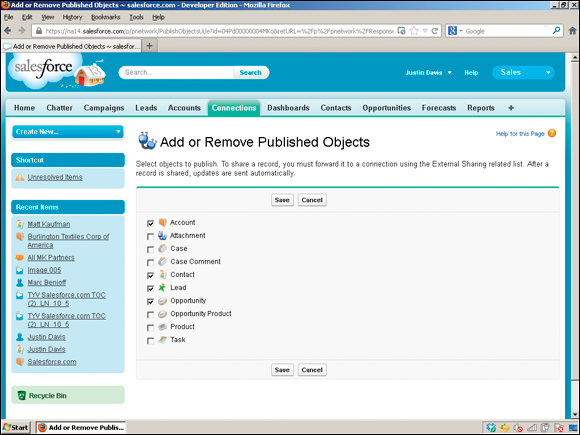580x435 pixels.
Task: Click the browser back arrow
Action: click(x=8, y=31)
